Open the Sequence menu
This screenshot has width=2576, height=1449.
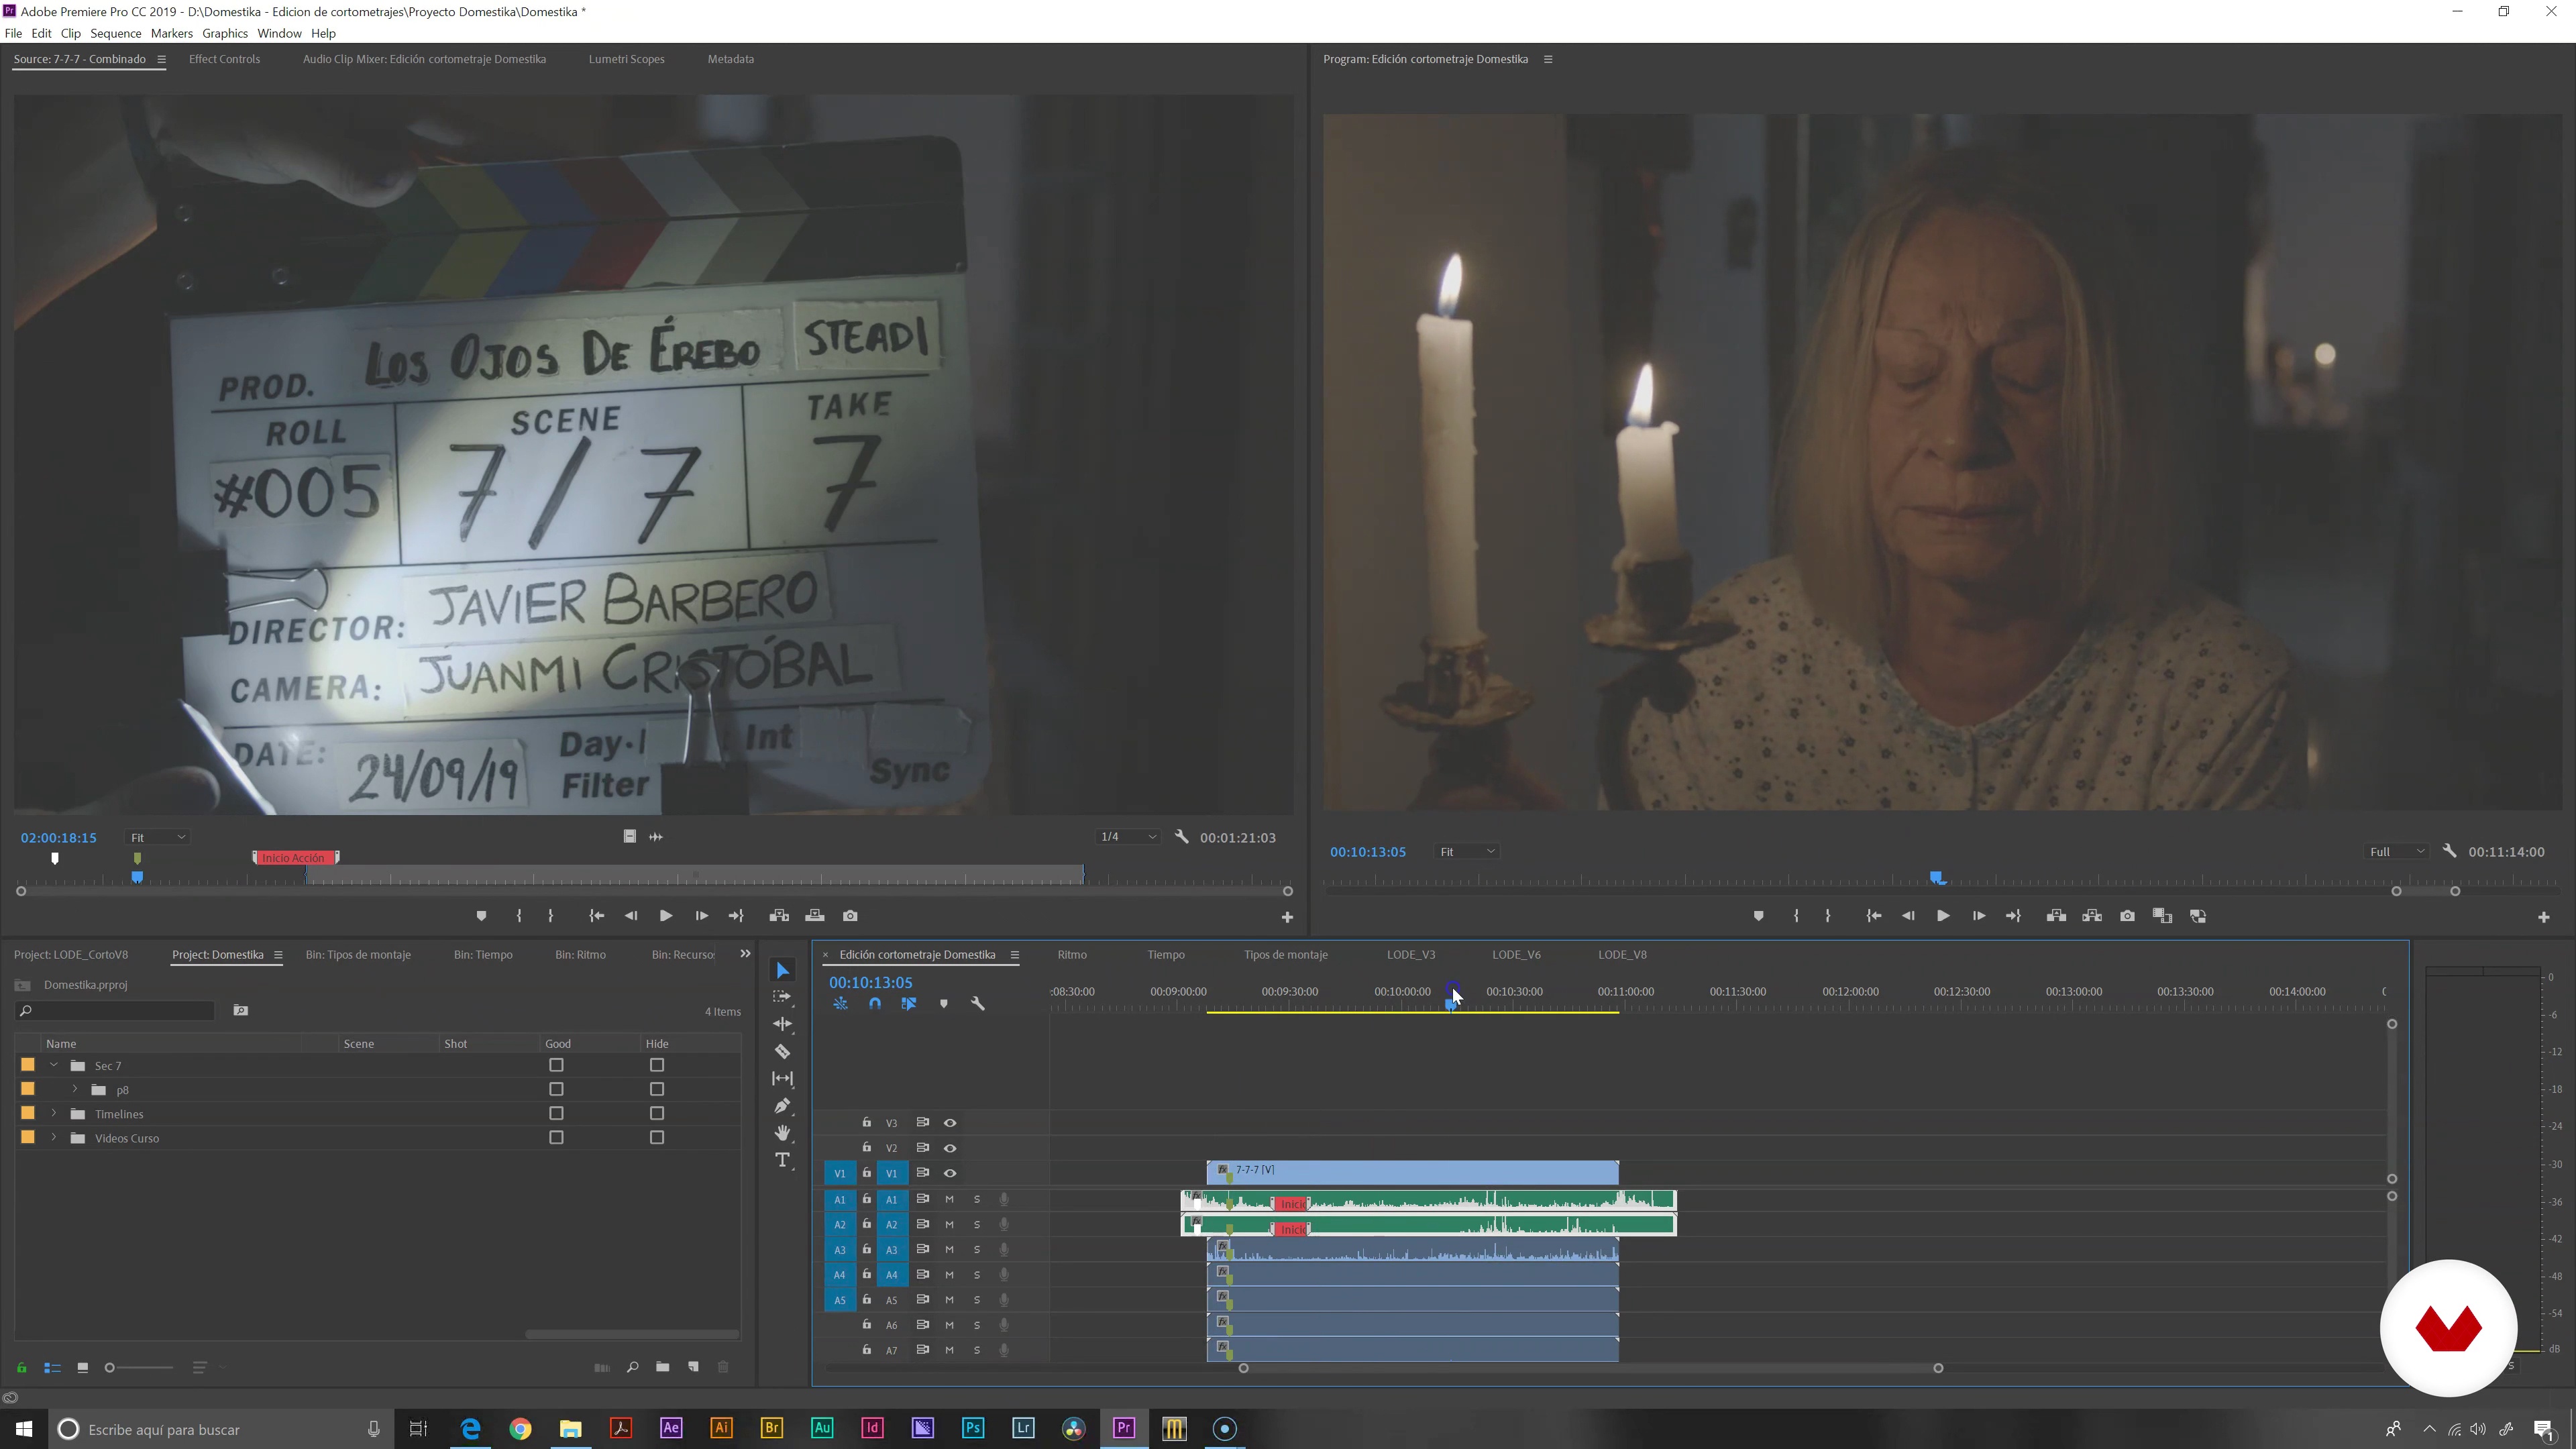[x=116, y=33]
